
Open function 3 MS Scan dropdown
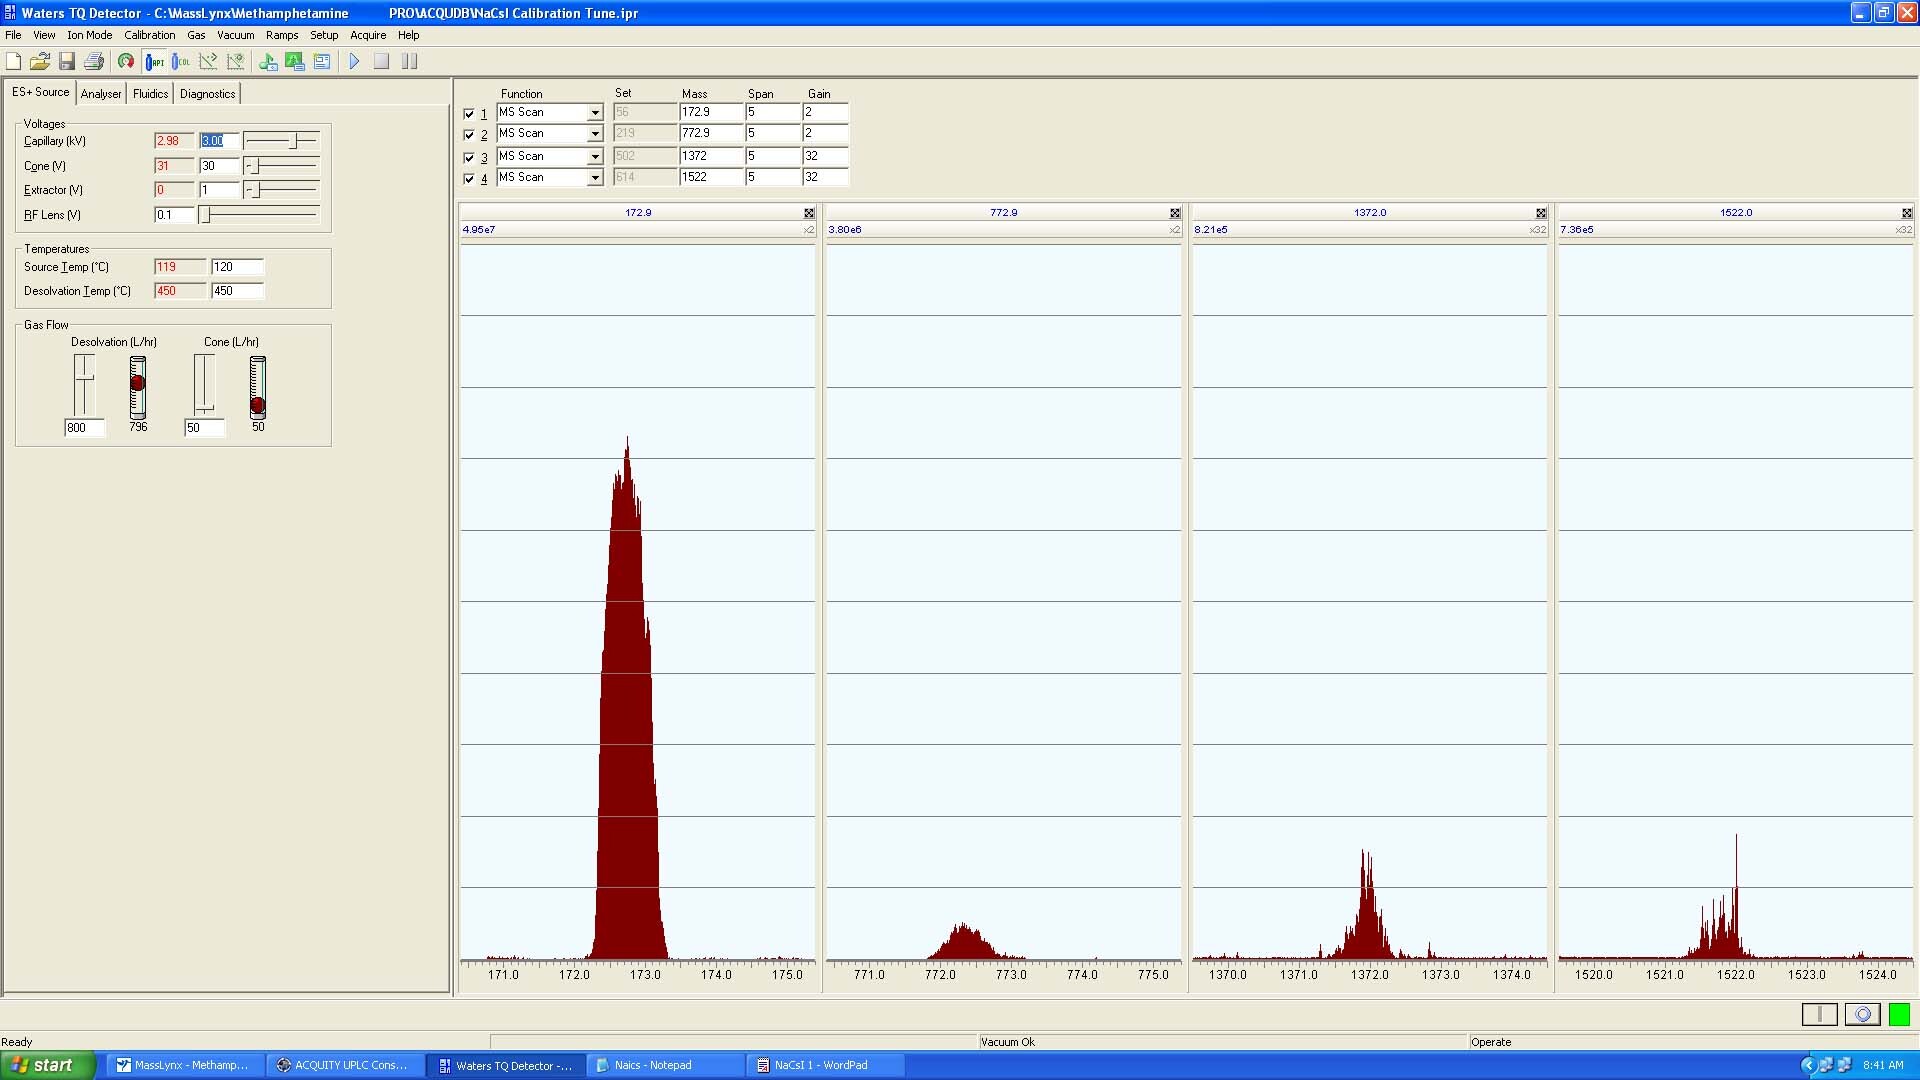point(595,157)
